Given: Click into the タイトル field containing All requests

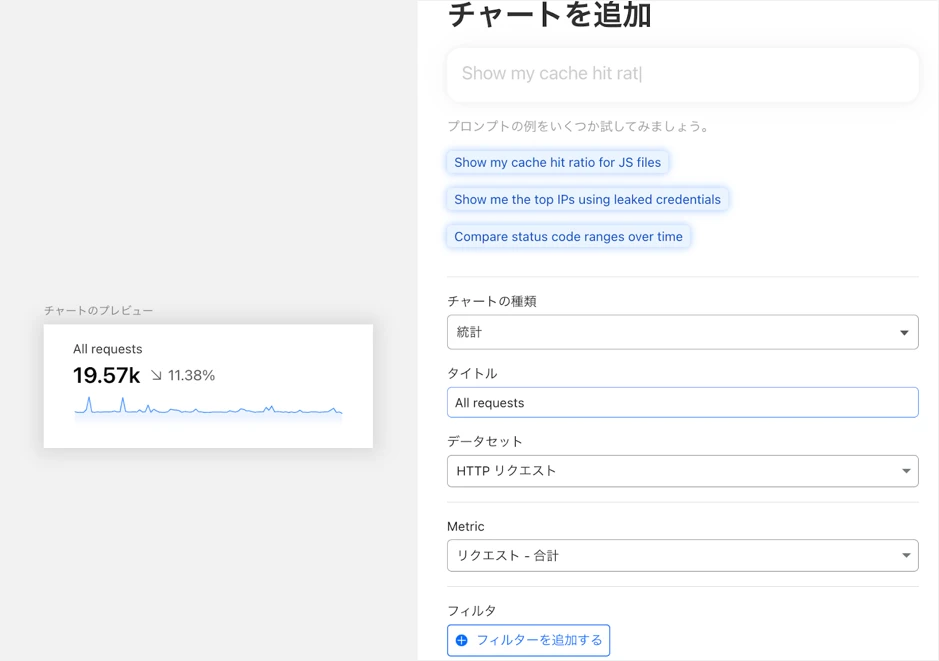Looking at the screenshot, I should [682, 403].
